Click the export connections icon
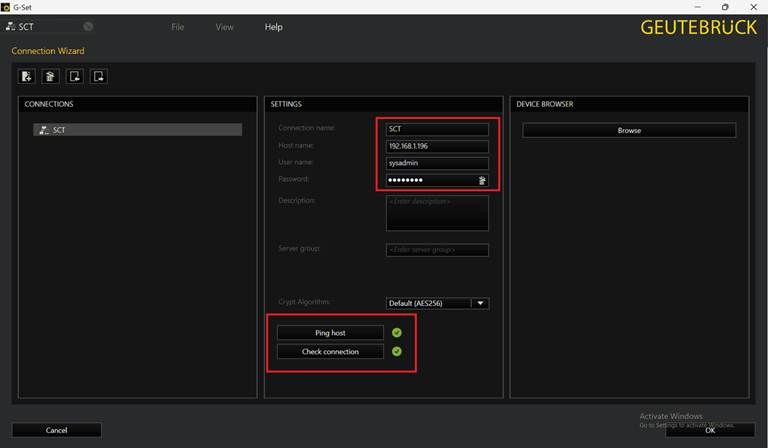This screenshot has width=768, height=448. [x=98, y=76]
